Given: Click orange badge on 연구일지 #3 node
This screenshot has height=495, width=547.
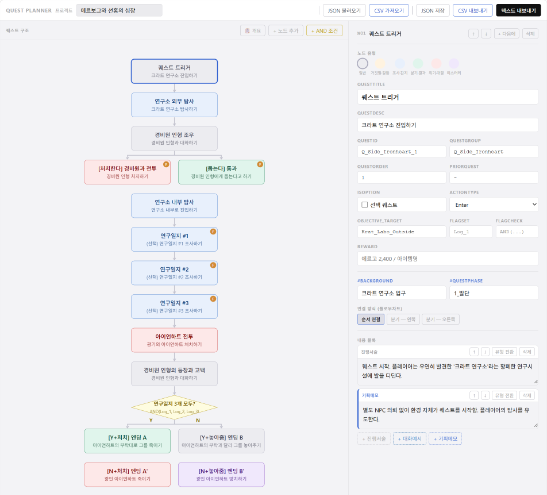Looking at the screenshot, I should pos(213,299).
